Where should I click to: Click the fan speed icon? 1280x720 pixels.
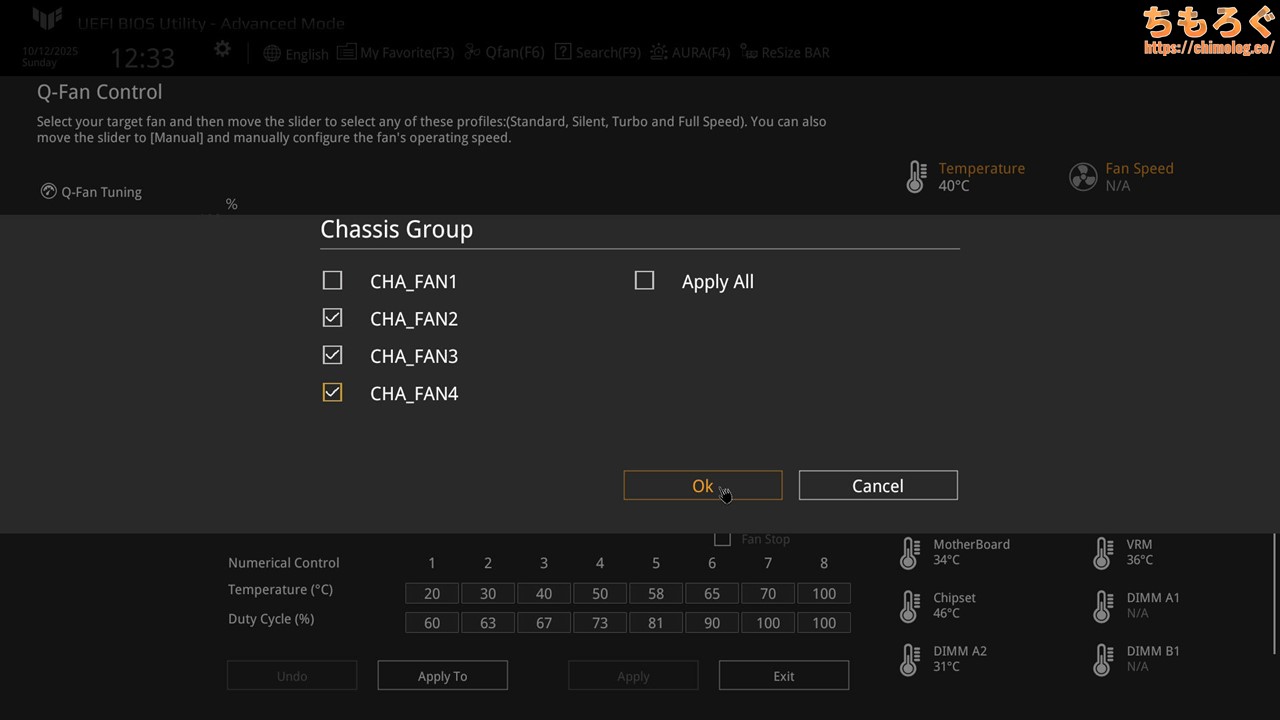click(x=1083, y=177)
